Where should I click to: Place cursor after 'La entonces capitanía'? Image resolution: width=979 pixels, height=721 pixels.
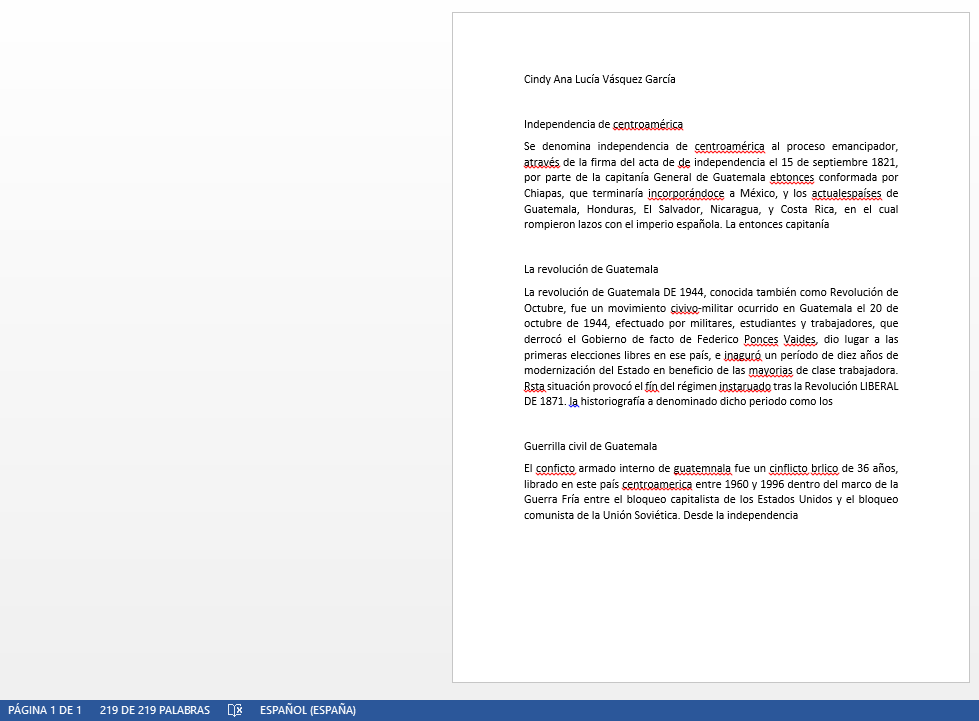pos(830,224)
